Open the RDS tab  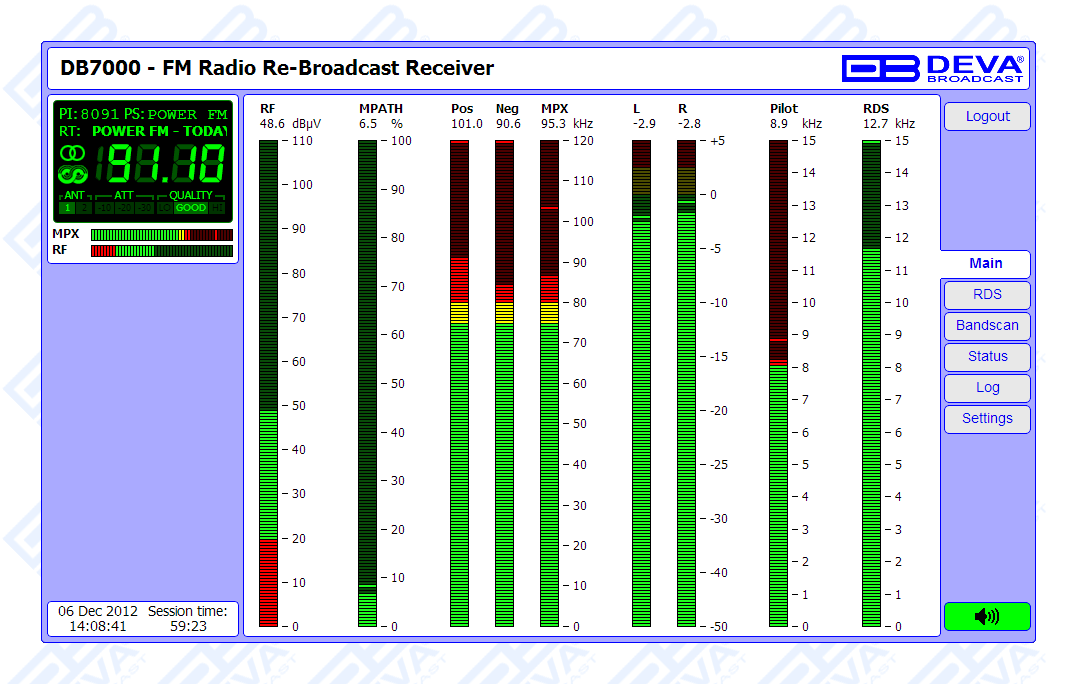(x=986, y=295)
